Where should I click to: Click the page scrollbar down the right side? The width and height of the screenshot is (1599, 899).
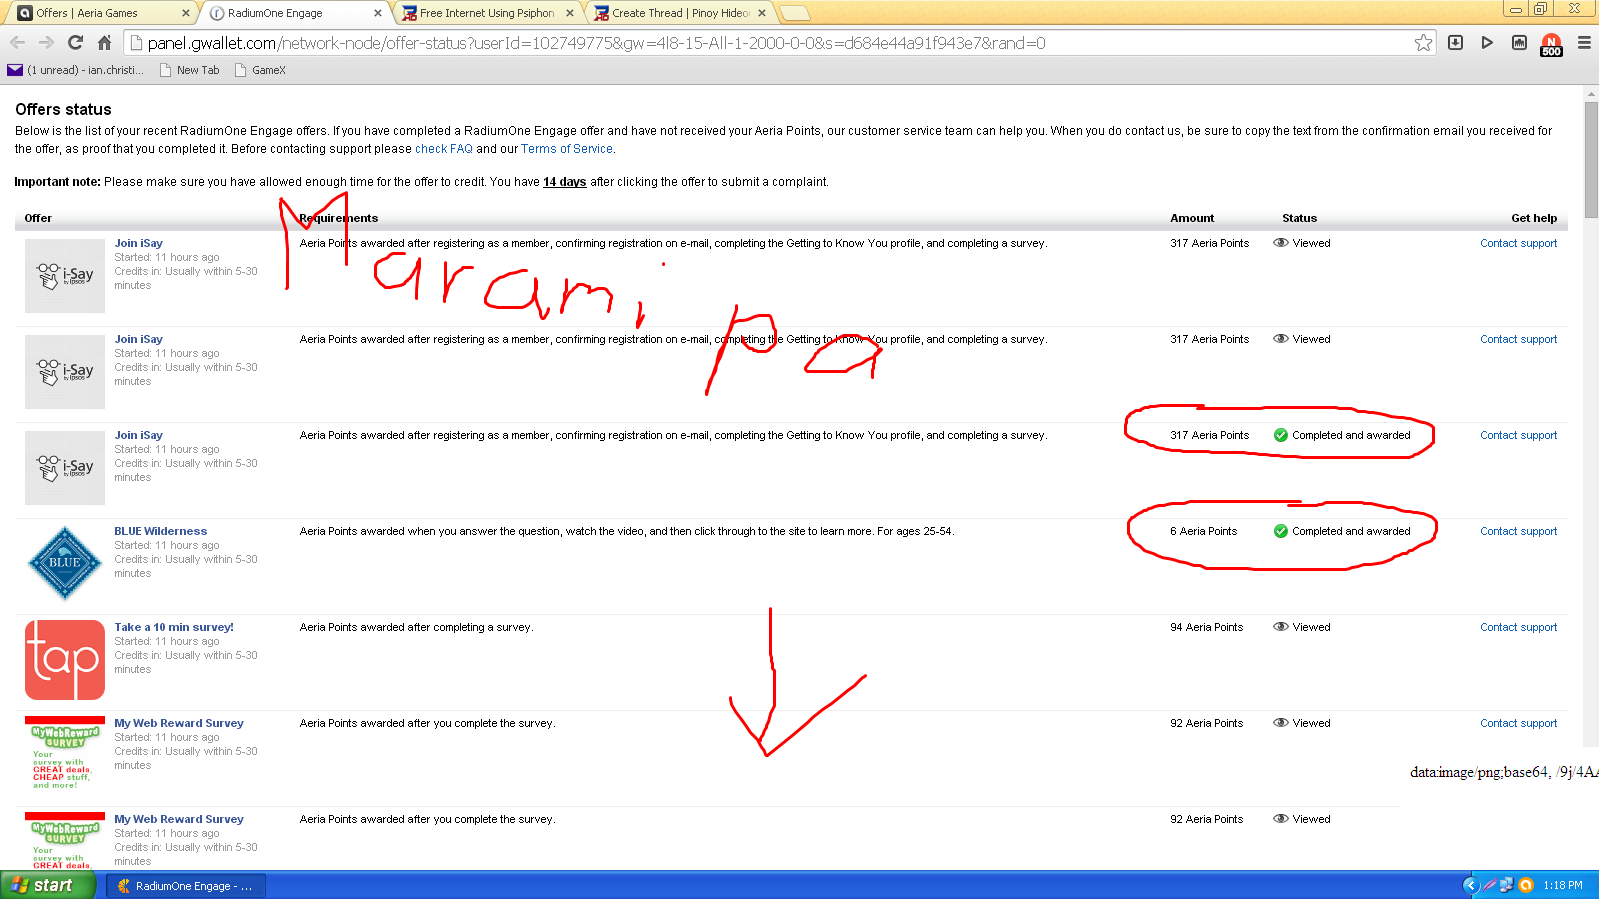coord(1591,160)
